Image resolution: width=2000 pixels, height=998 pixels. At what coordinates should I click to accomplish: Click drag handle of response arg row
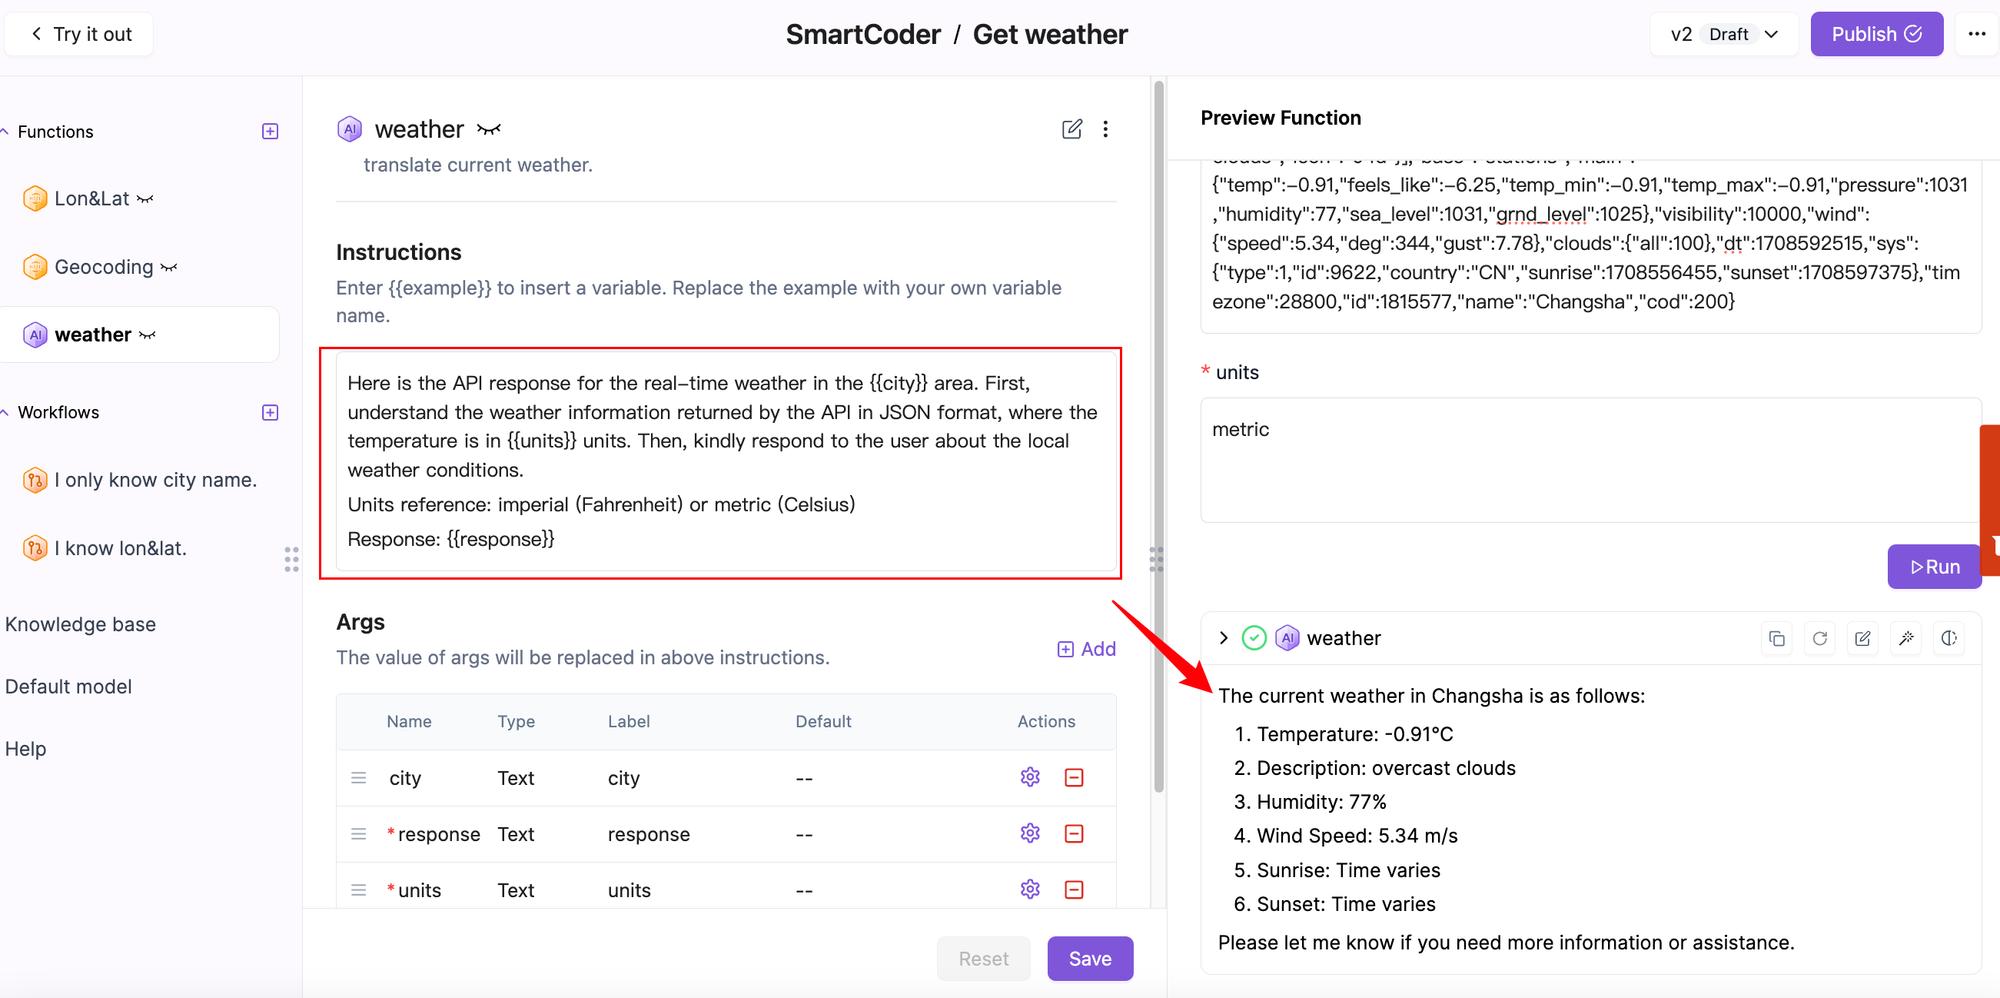(359, 834)
